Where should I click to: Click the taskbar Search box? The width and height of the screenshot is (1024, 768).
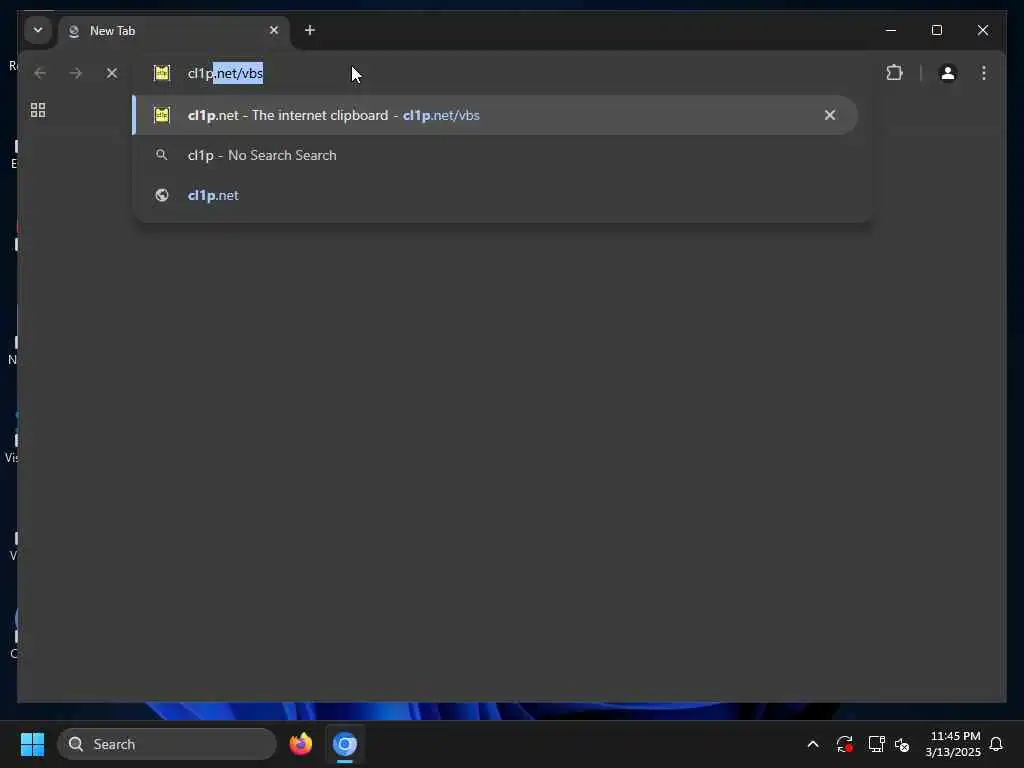tap(167, 744)
